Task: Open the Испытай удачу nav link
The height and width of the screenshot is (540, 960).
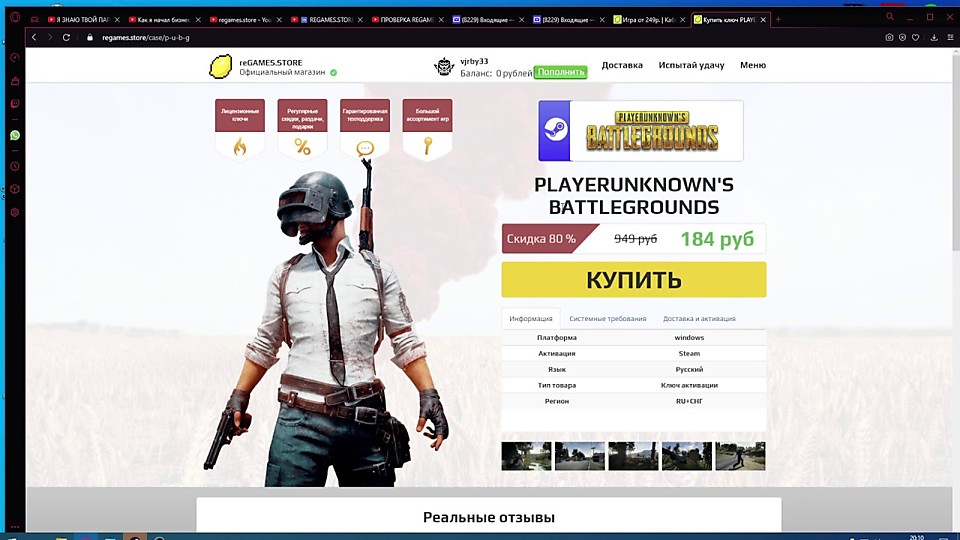Action: pos(691,65)
